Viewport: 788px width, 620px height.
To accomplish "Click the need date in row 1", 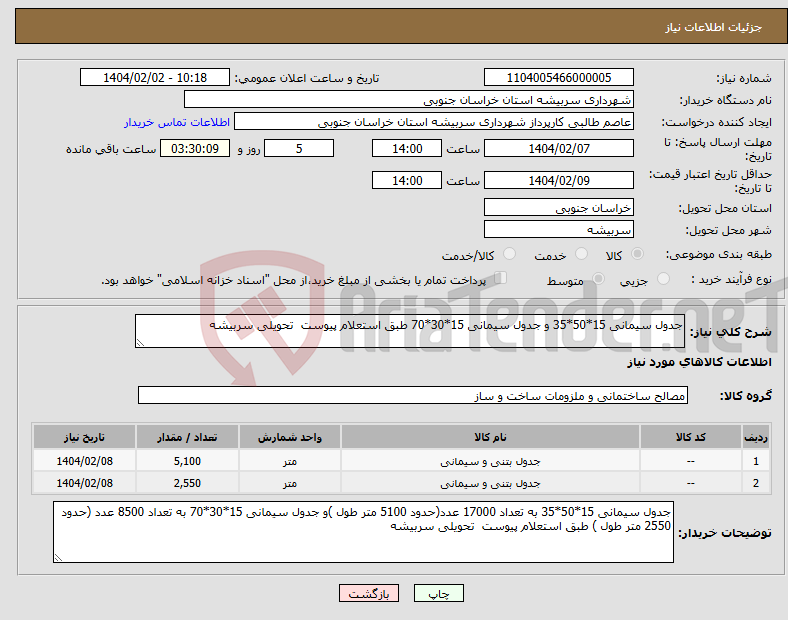I will coord(84,461).
